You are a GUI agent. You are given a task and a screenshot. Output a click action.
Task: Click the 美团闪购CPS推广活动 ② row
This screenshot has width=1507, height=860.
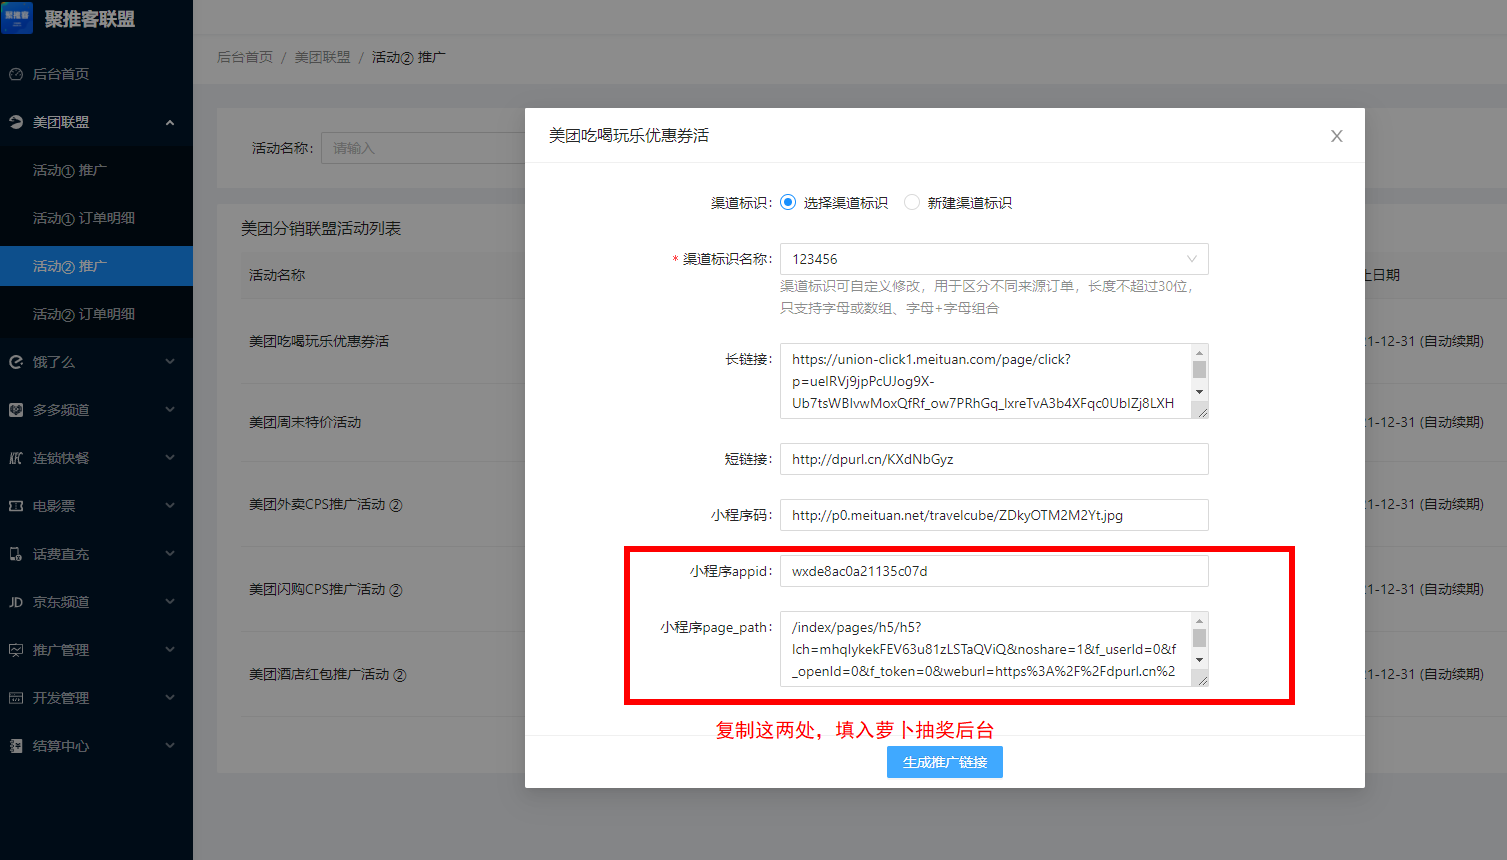tap(326, 589)
